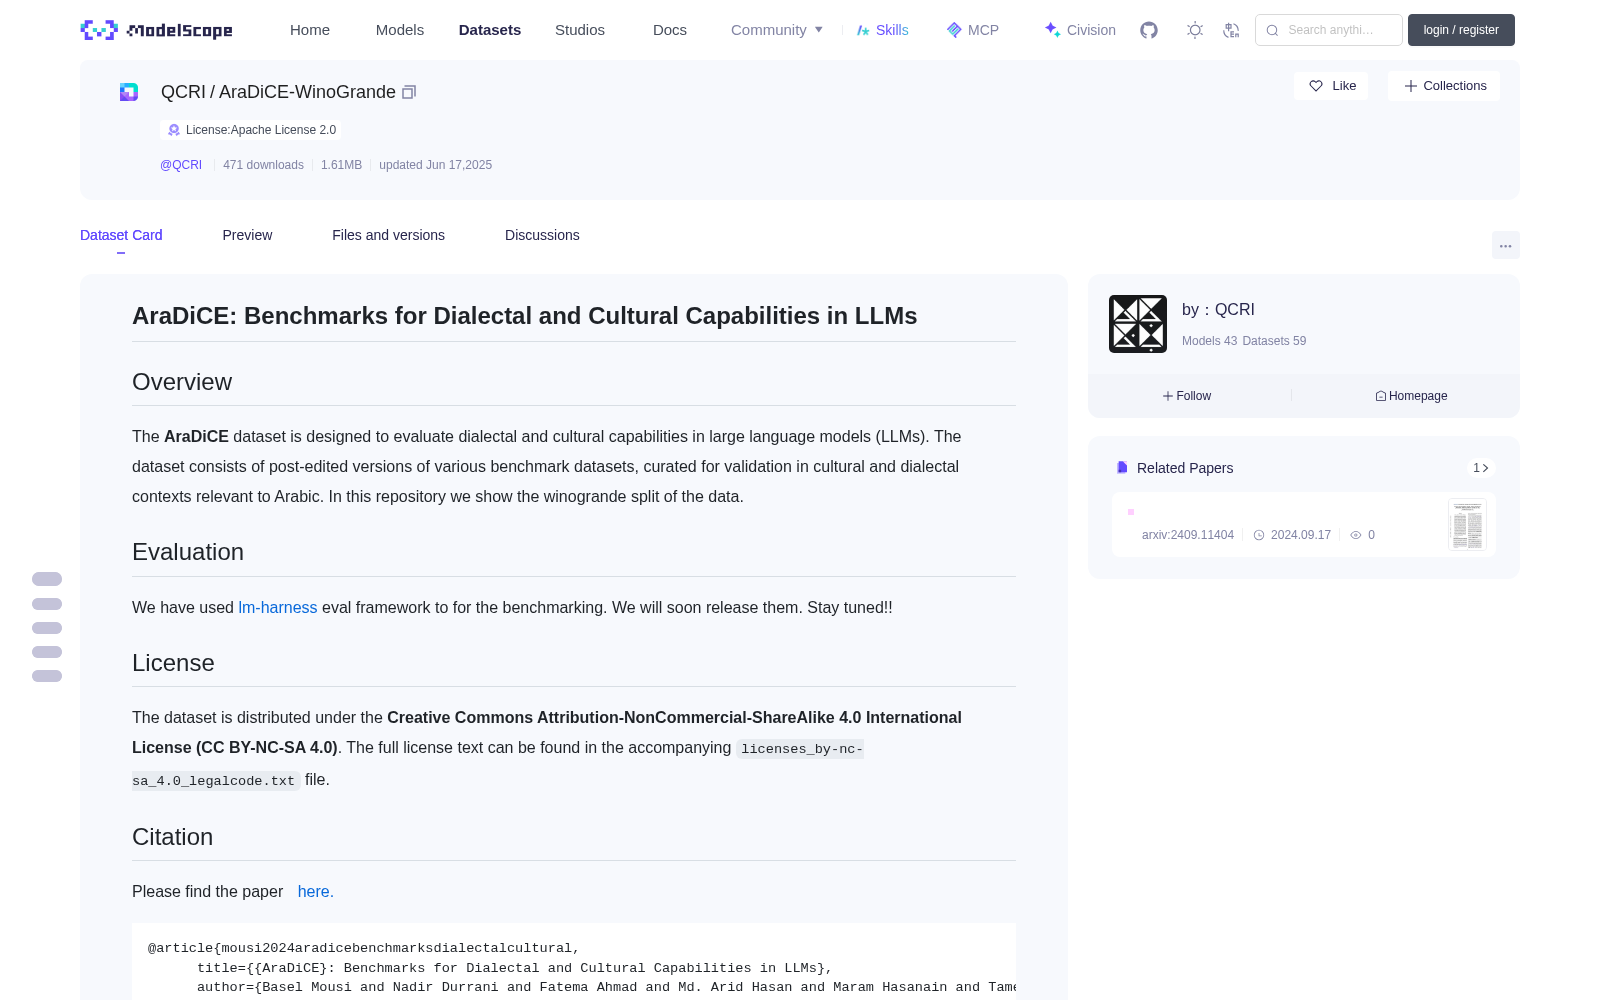Viewport: 1600px width, 1000px height.
Task: Click the Related Papers document icon
Action: tap(1122, 468)
